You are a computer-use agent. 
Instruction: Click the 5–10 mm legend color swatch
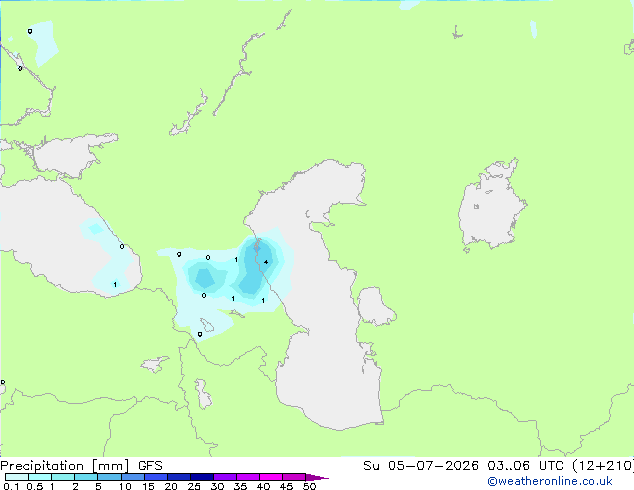(109, 477)
